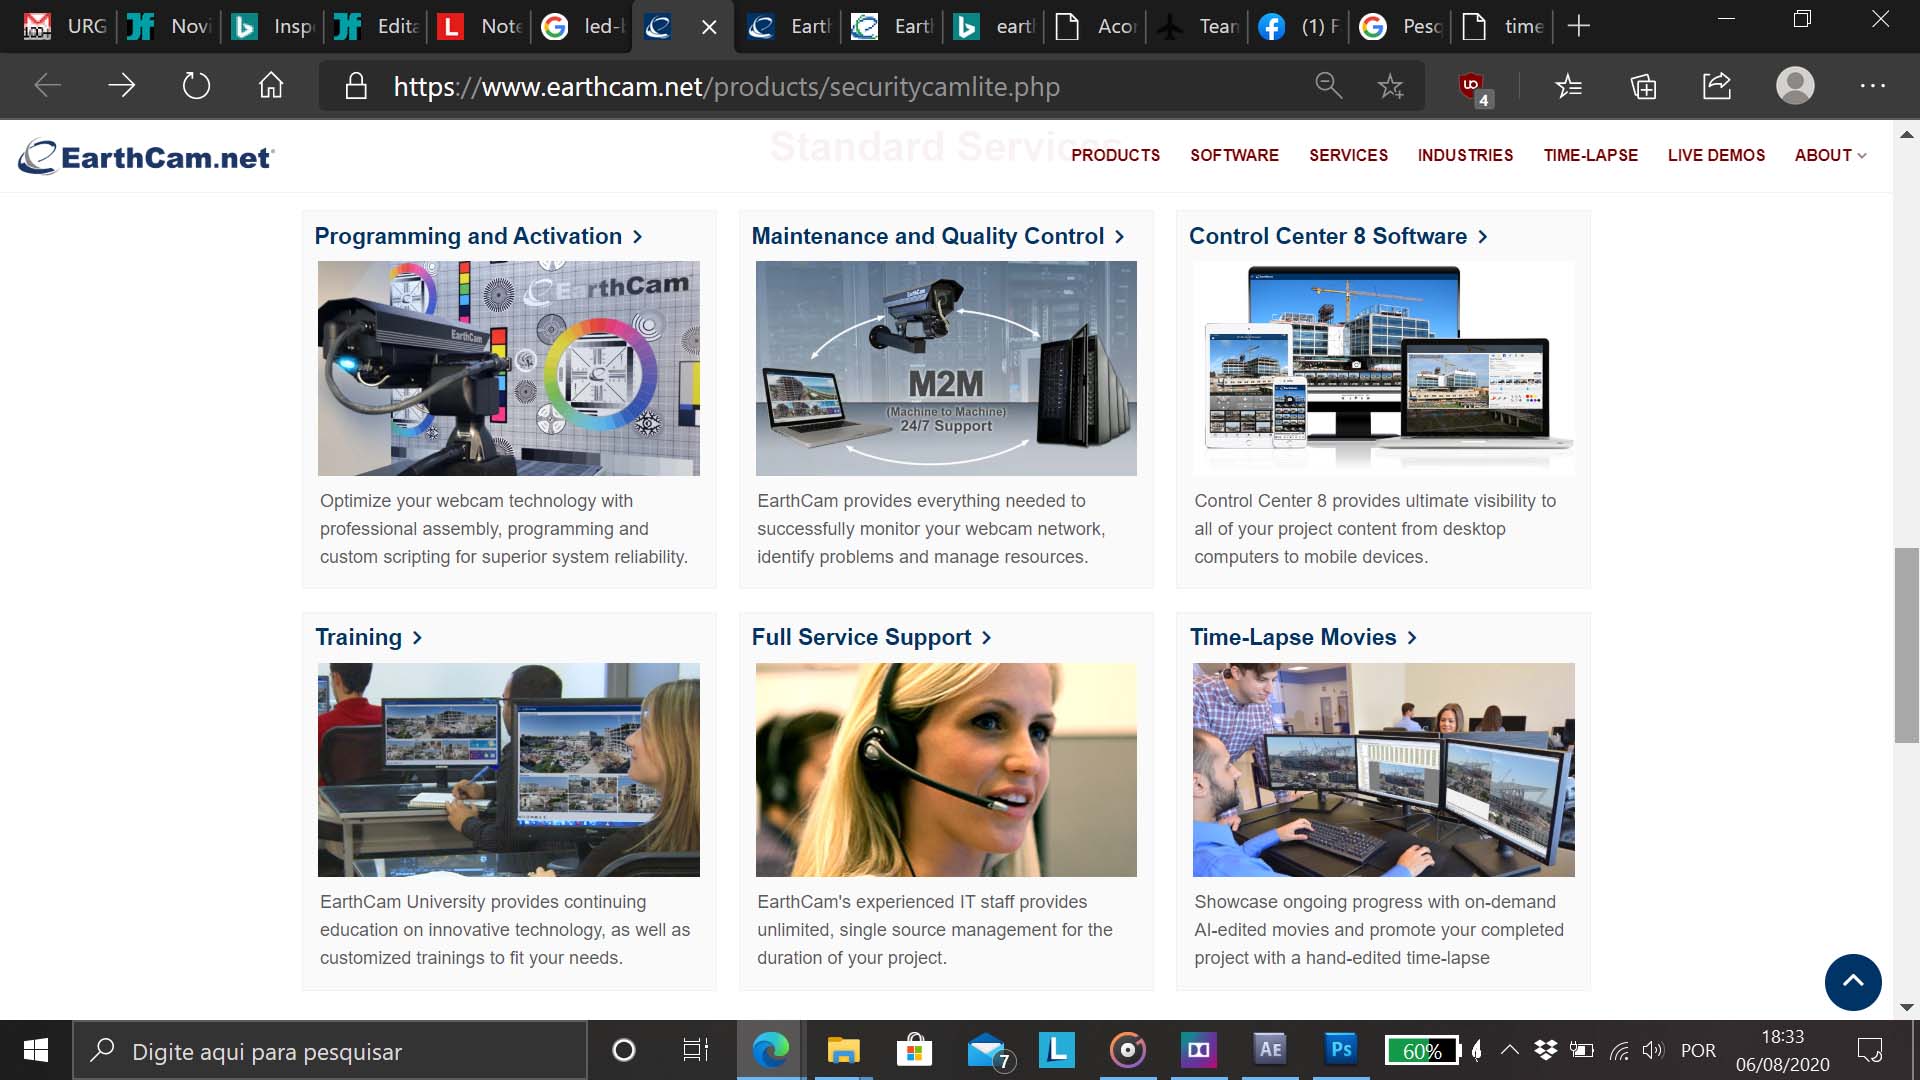The height and width of the screenshot is (1080, 1920).
Task: Open Windows Start menu
Action: click(36, 1050)
